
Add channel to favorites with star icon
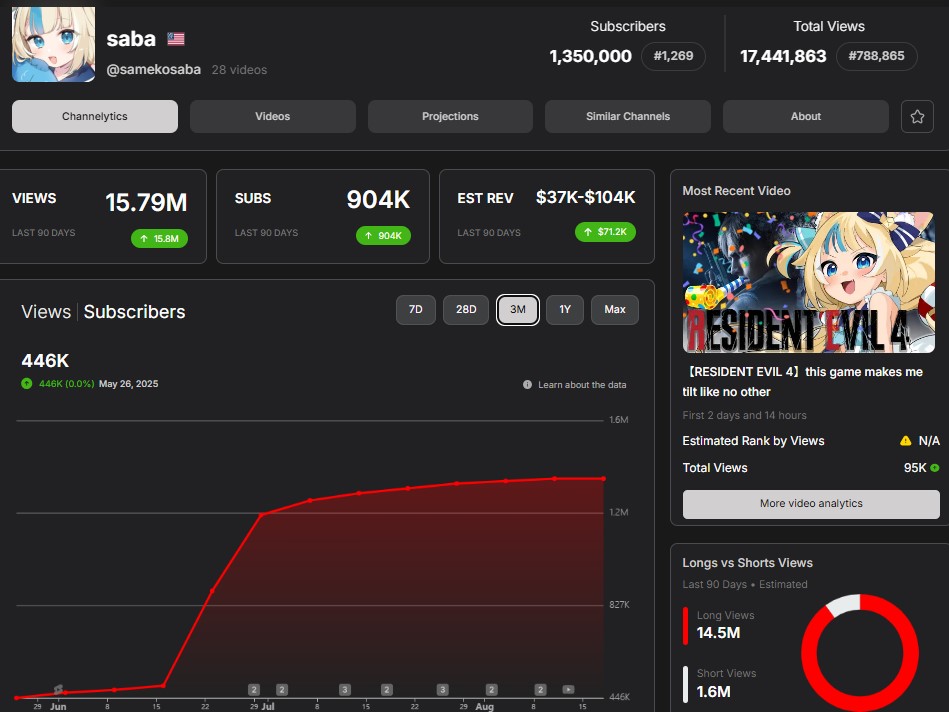(x=917, y=116)
